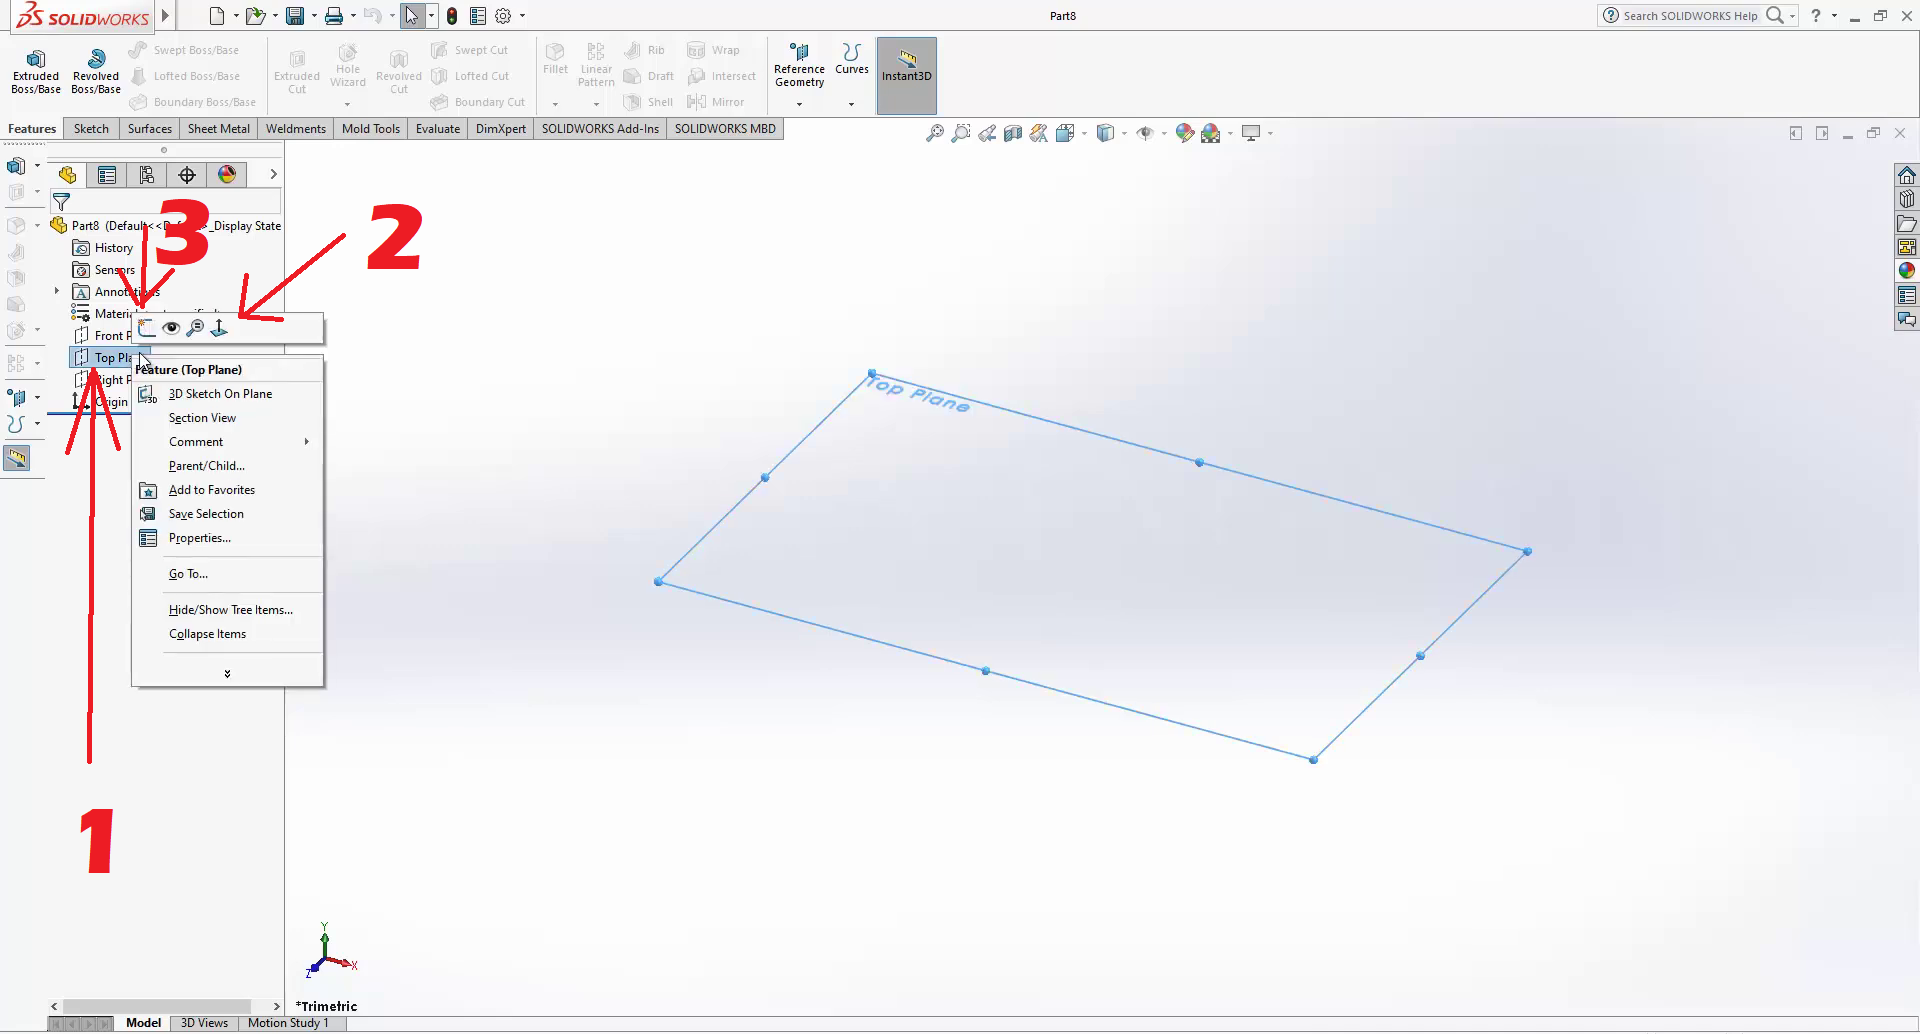Open the DisplayManager color sphere tab
Viewport: 1920px width, 1034px height.
[x=227, y=175]
